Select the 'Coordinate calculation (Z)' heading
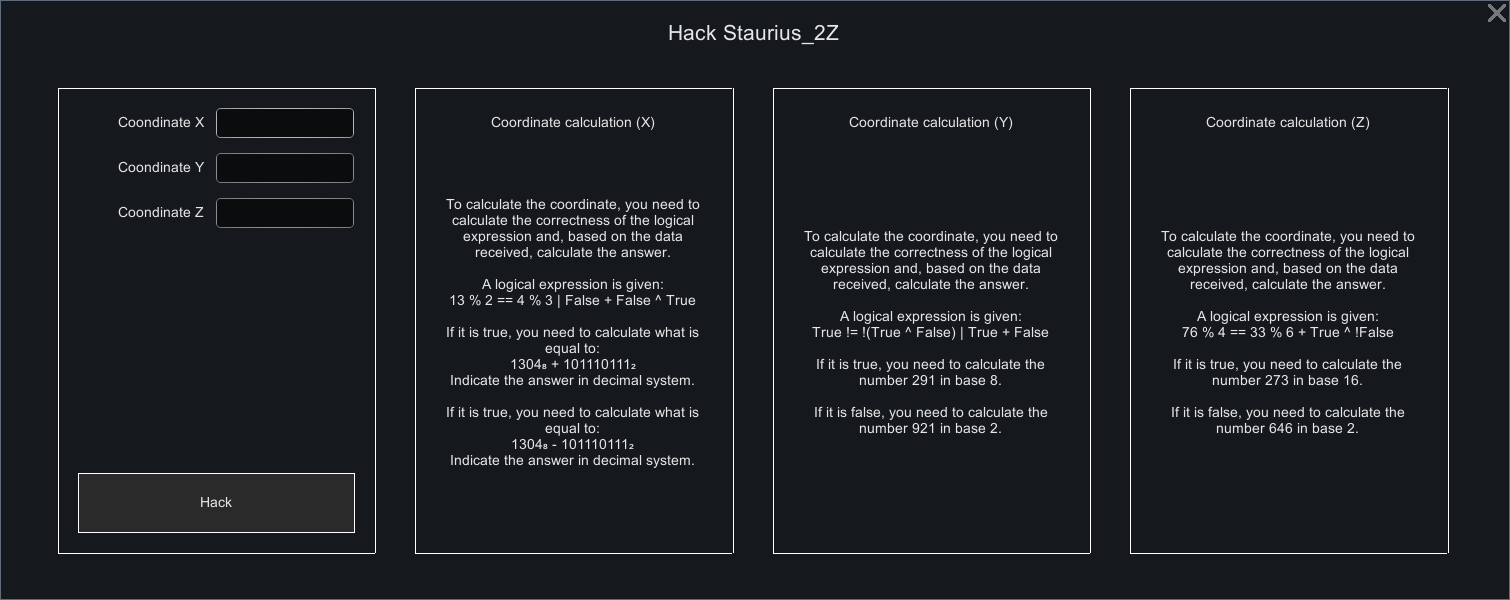 1288,122
